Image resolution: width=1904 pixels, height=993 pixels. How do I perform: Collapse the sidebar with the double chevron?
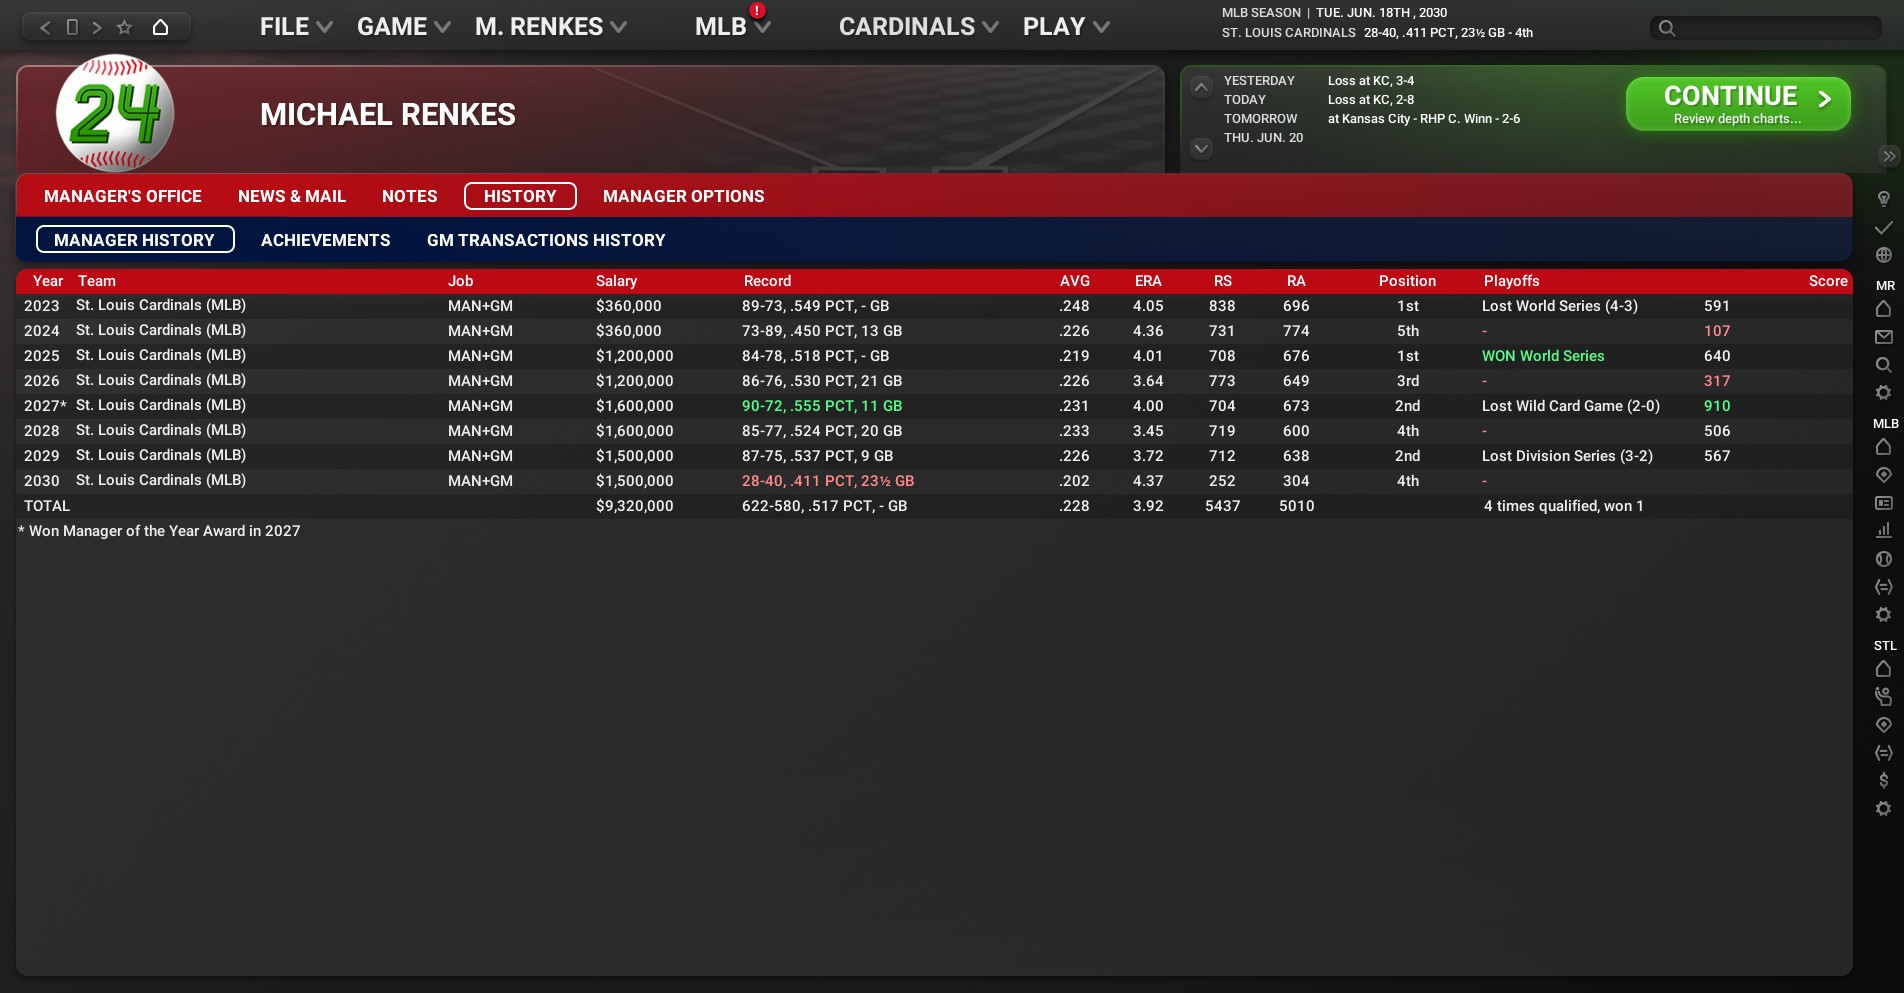[1889, 156]
